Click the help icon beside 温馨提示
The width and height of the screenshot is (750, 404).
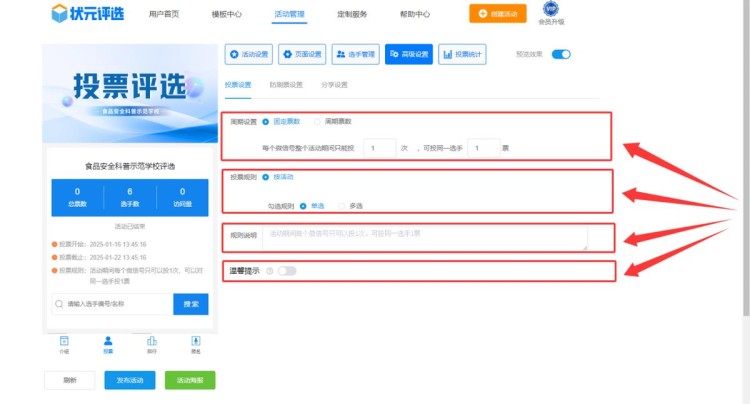tap(270, 271)
